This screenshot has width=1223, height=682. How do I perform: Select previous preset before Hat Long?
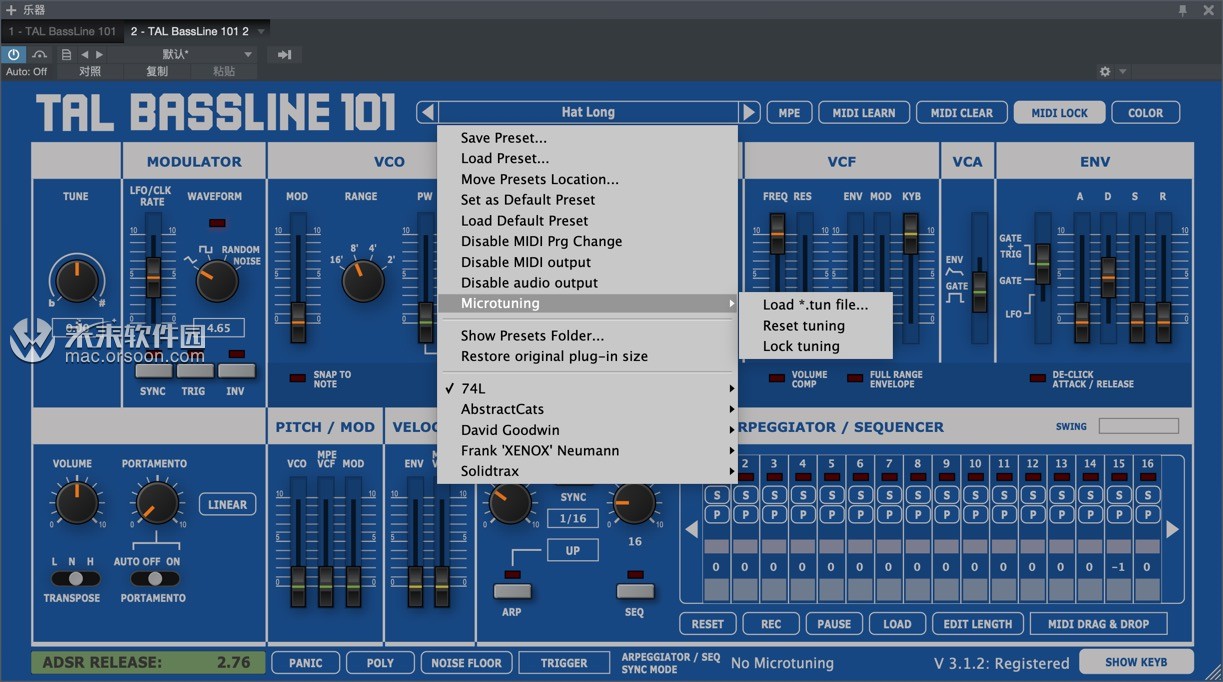click(x=427, y=112)
